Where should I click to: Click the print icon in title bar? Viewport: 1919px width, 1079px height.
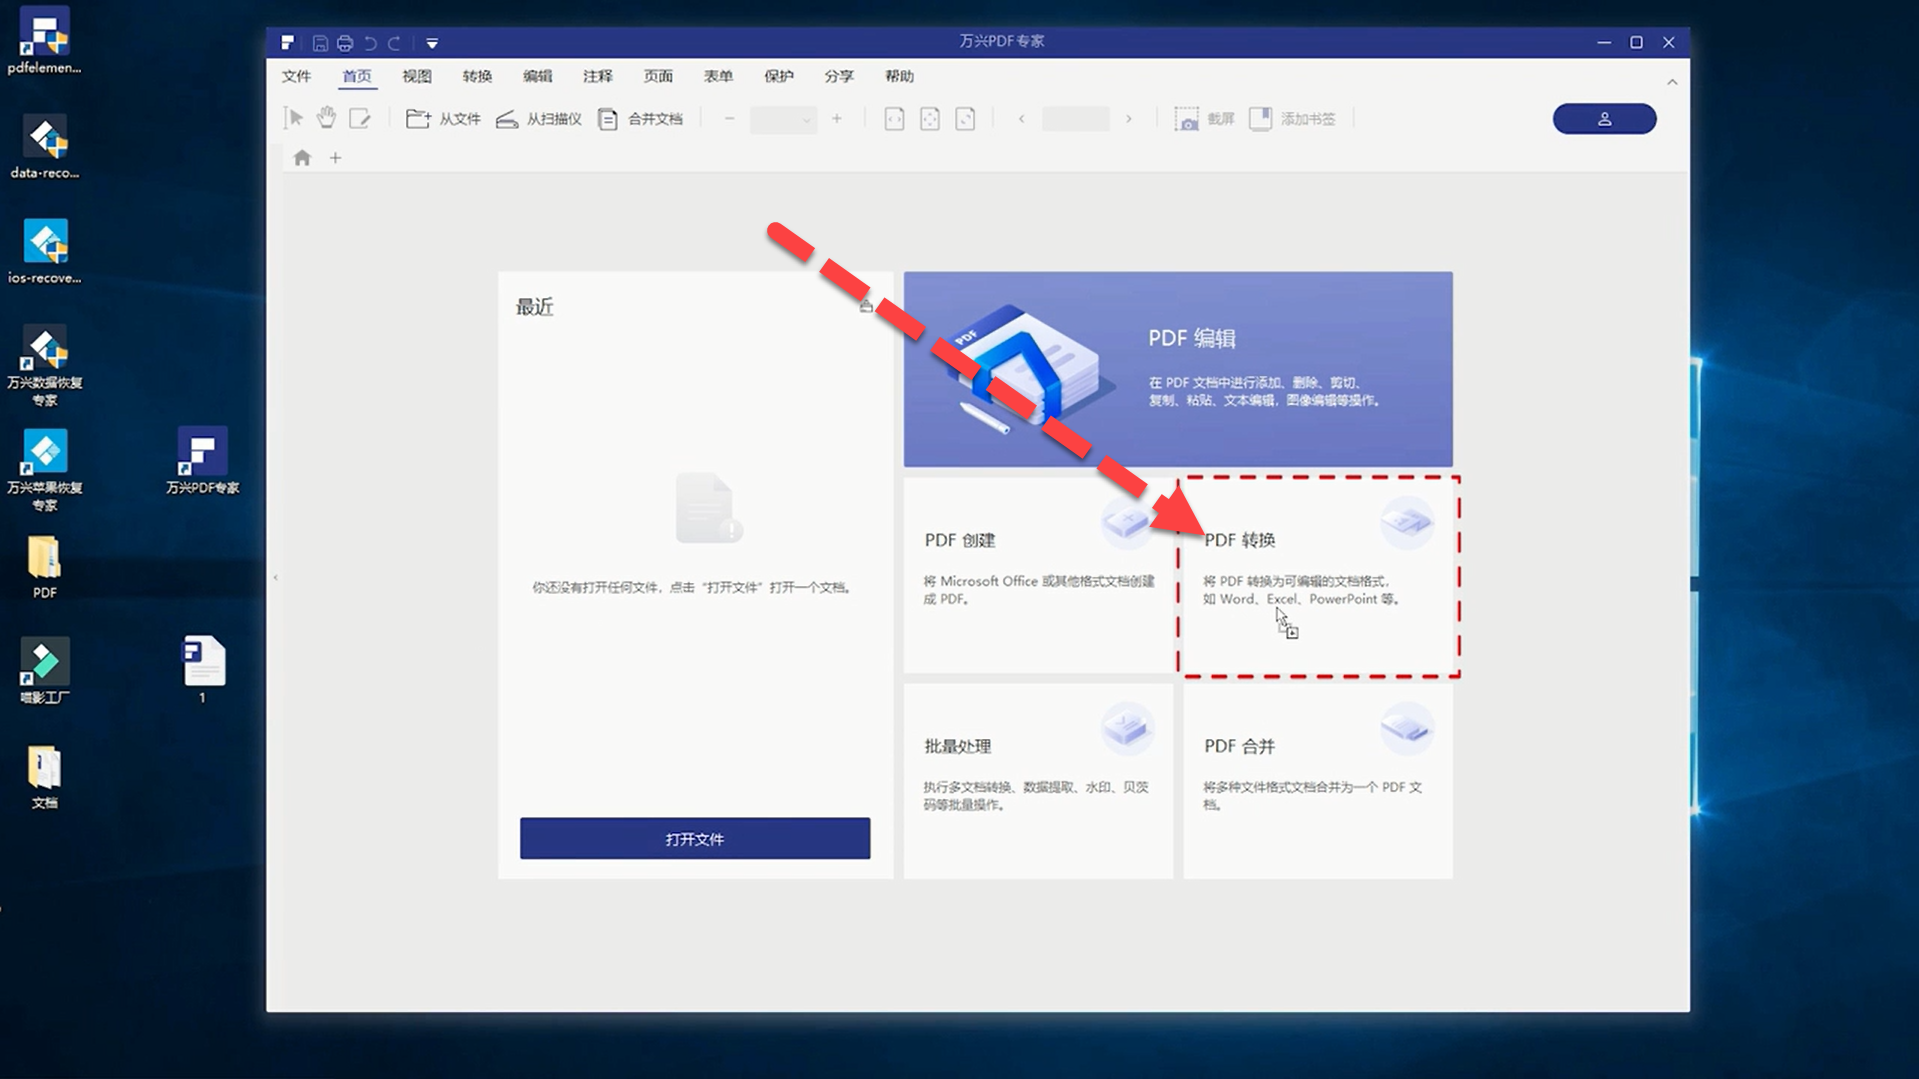[x=345, y=43]
